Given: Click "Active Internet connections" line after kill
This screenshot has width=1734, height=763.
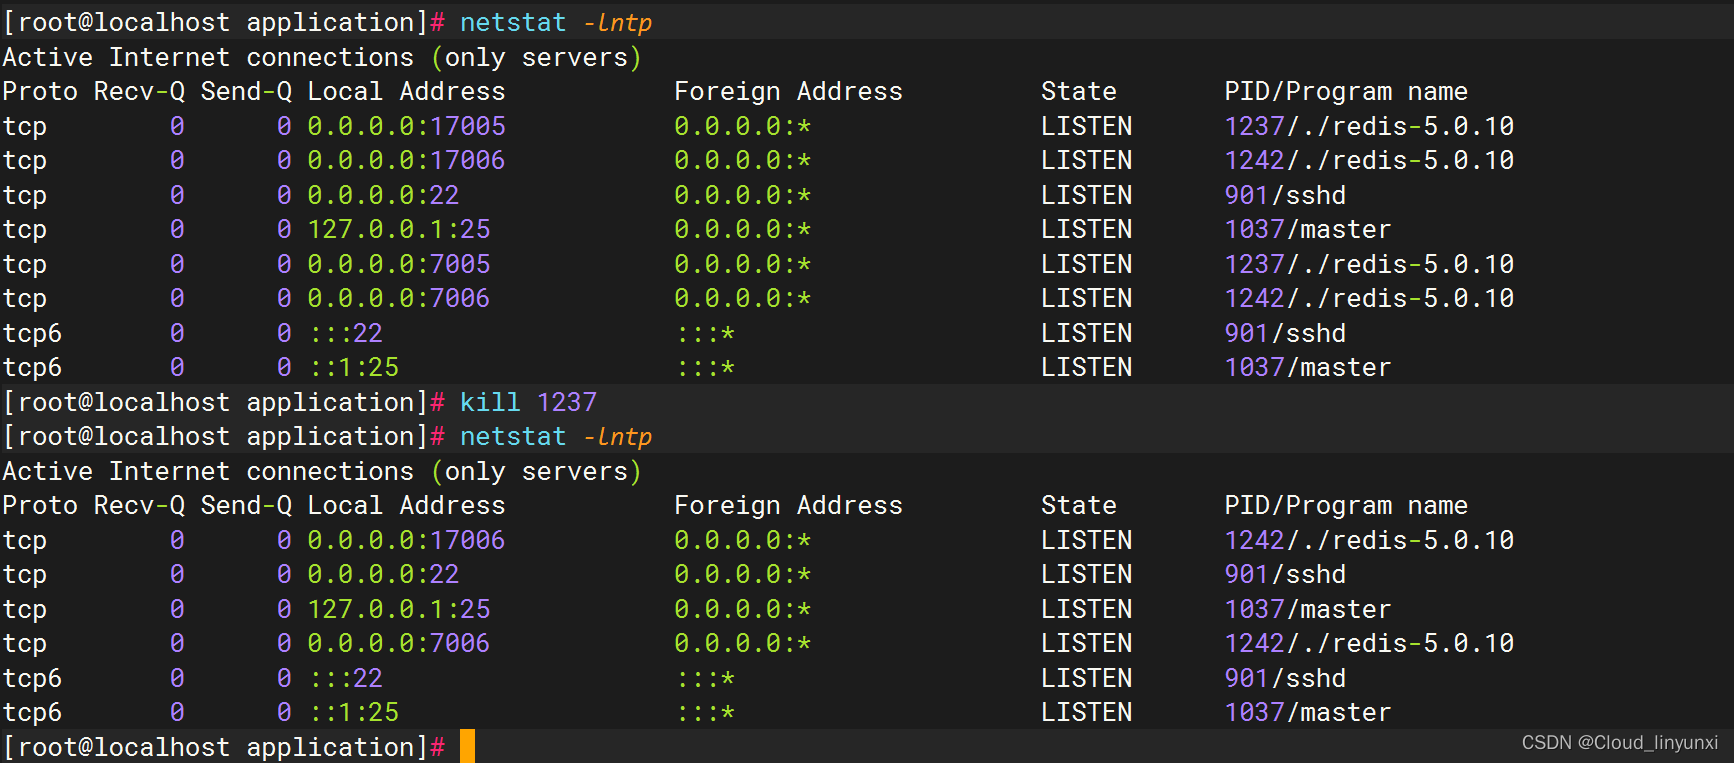Looking at the screenshot, I should coord(322,471).
